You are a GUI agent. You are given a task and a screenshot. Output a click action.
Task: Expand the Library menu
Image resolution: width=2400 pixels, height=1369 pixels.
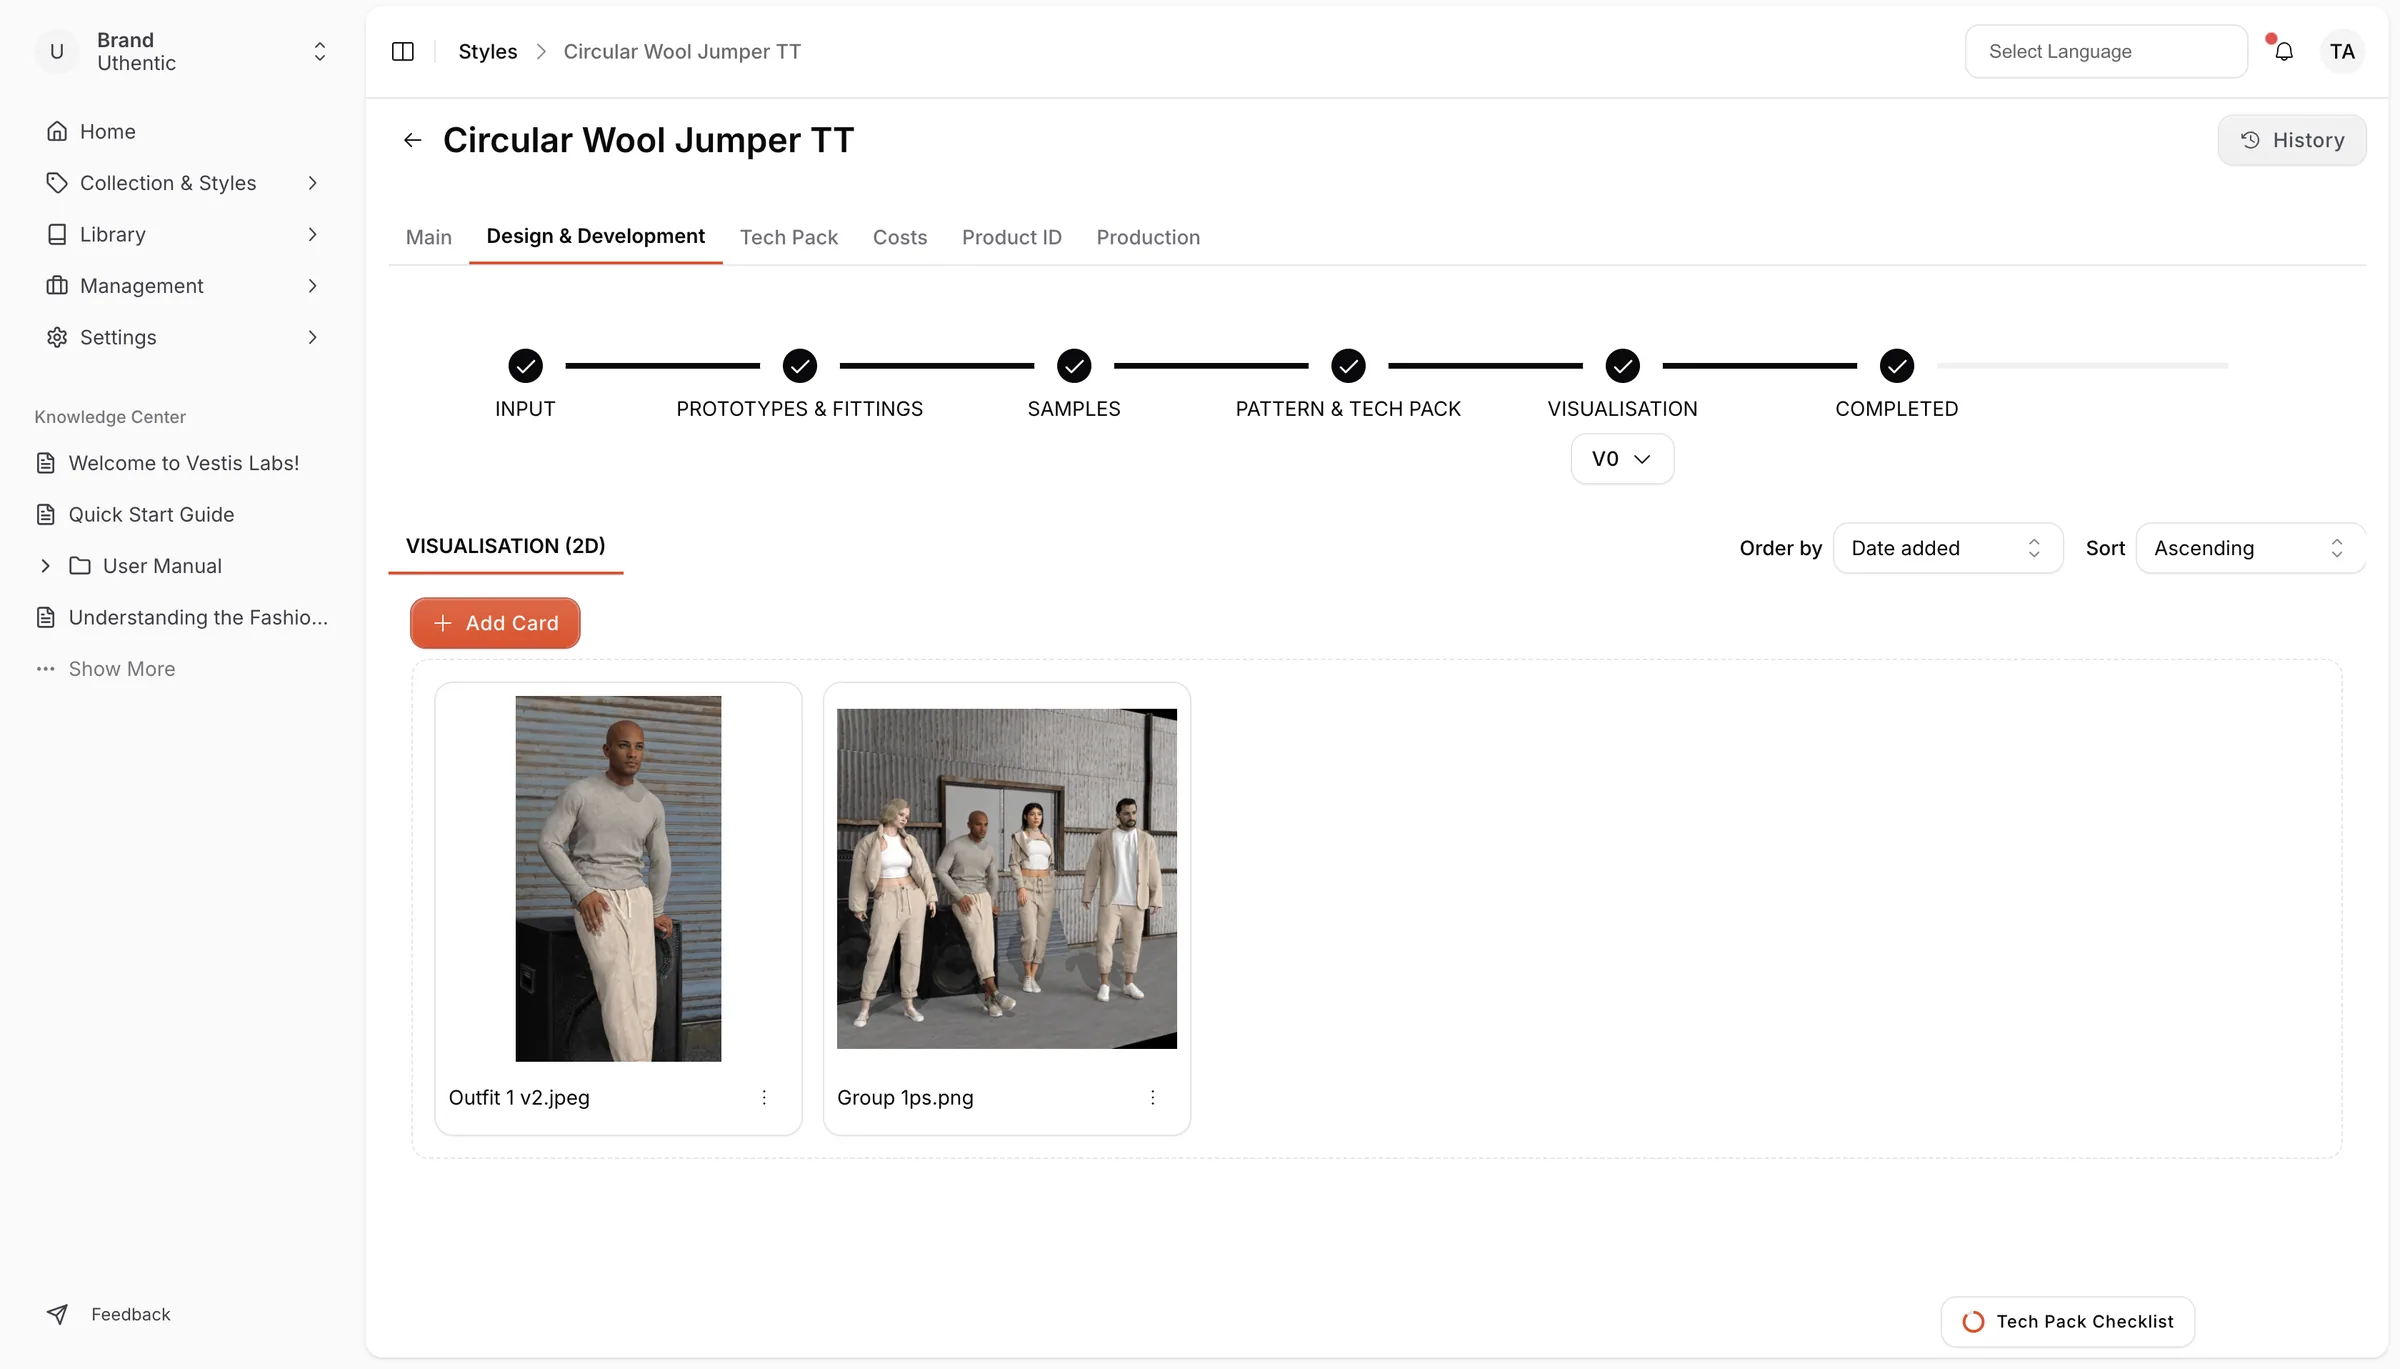[x=184, y=234]
